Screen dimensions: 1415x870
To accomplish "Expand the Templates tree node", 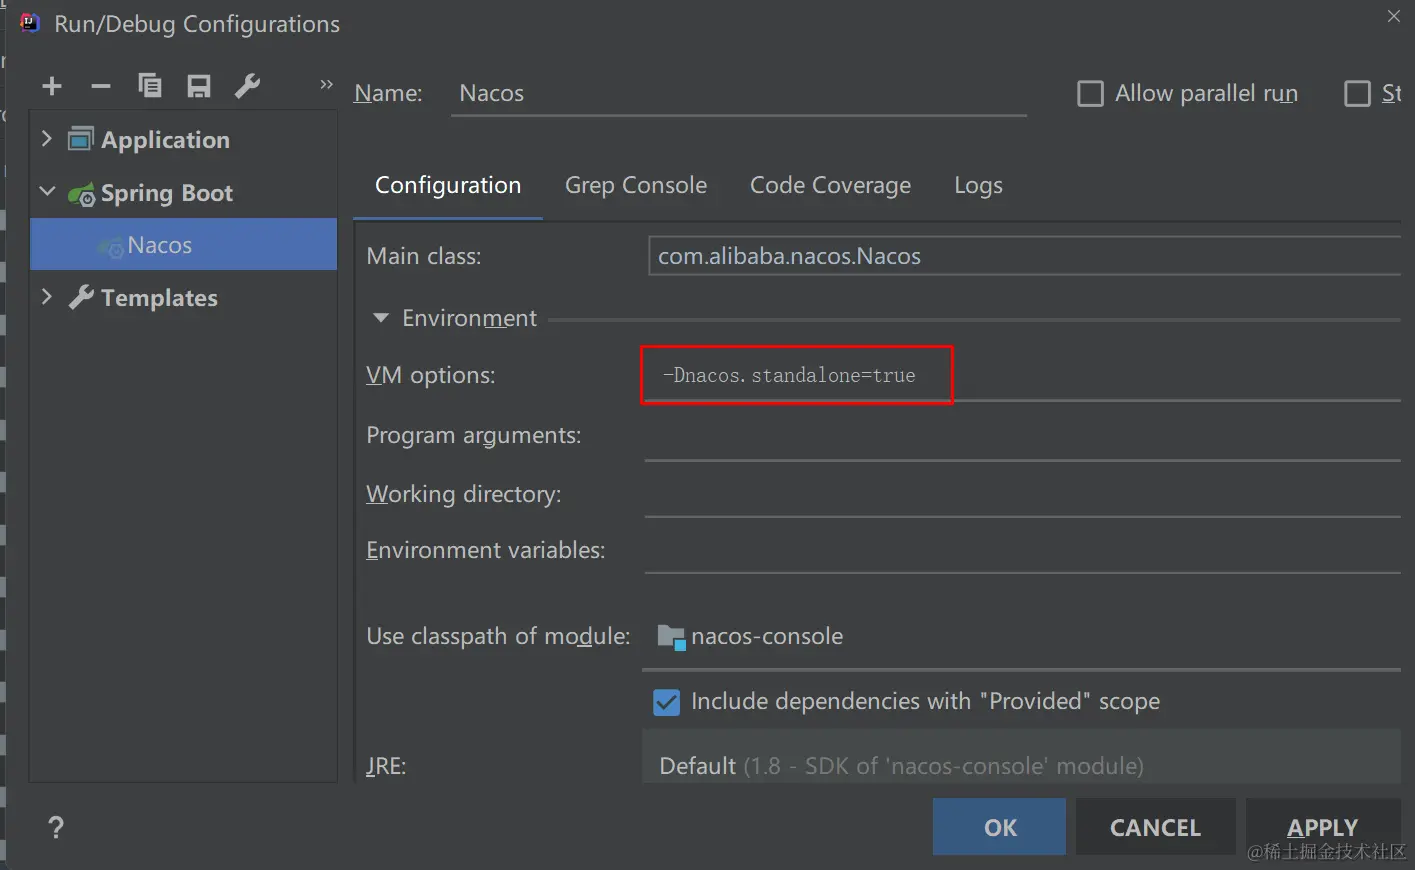I will pos(46,296).
